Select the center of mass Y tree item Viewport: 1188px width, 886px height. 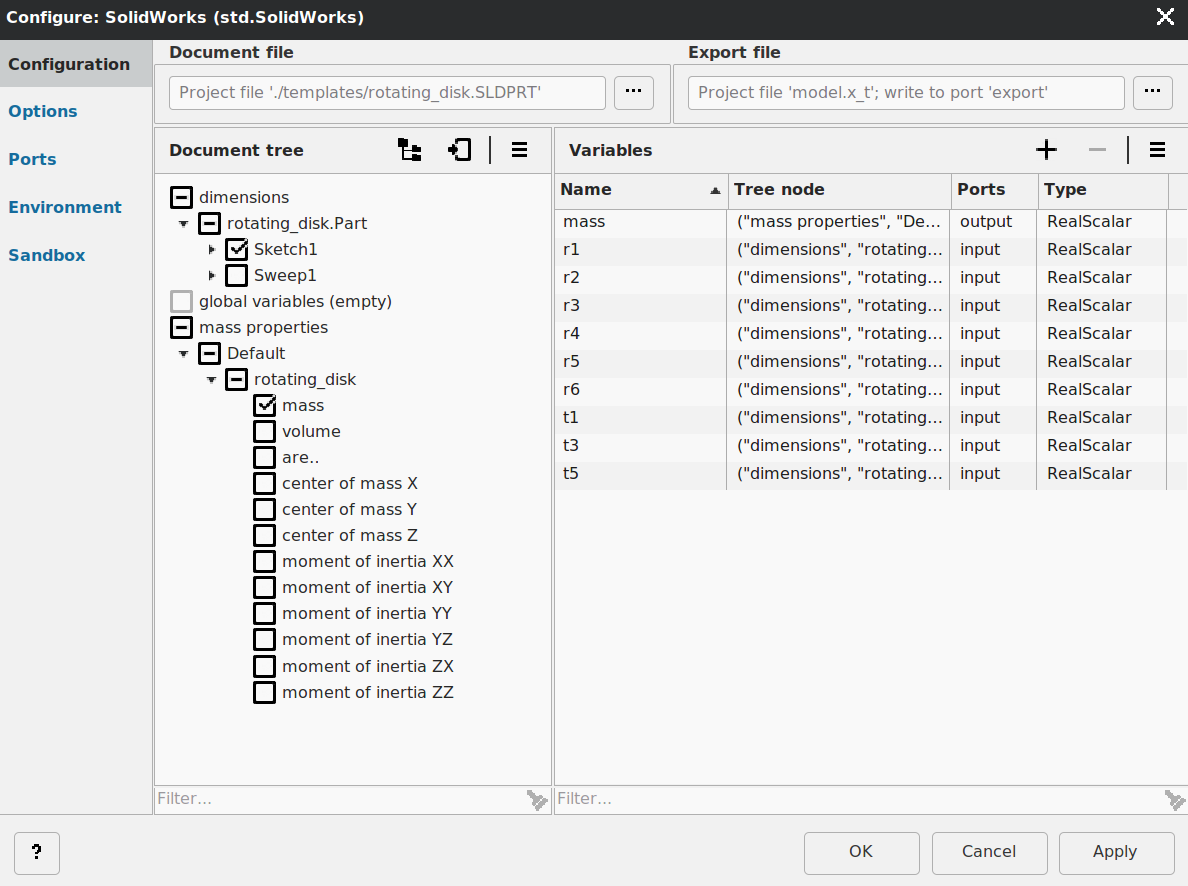click(349, 510)
